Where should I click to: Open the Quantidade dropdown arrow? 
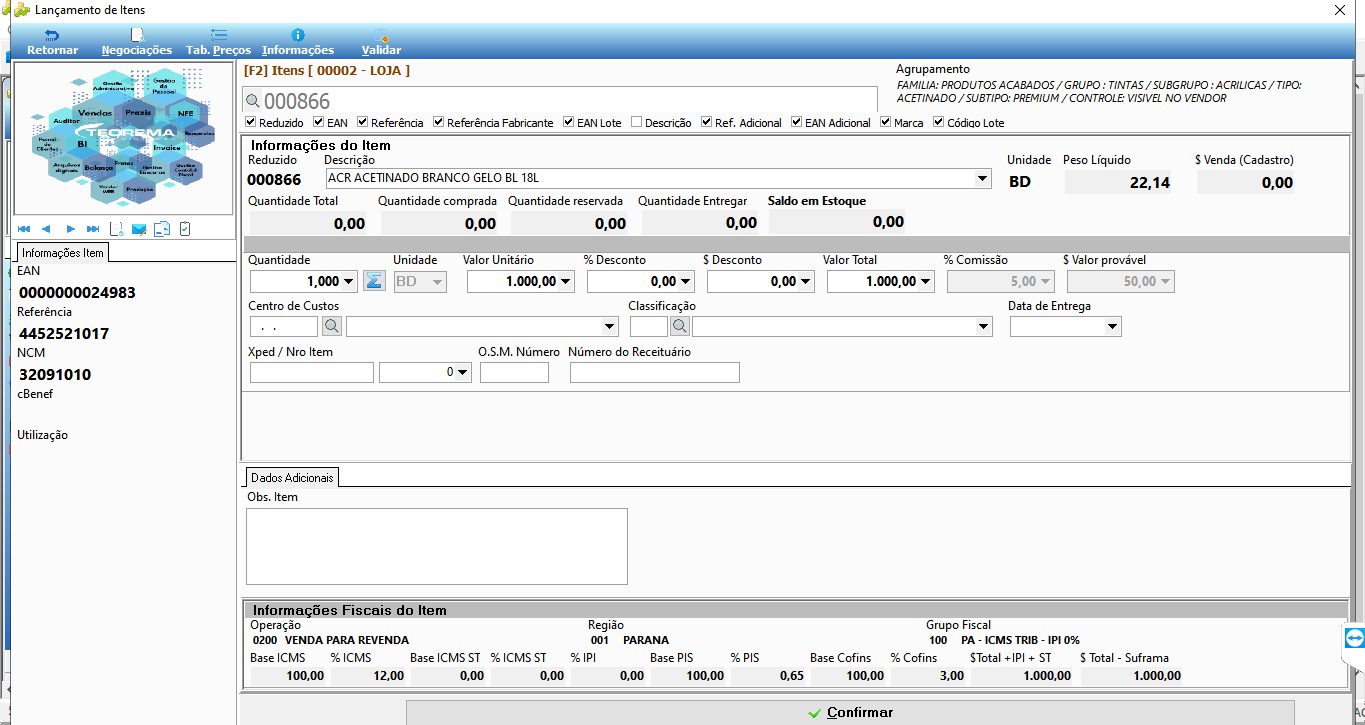click(348, 282)
